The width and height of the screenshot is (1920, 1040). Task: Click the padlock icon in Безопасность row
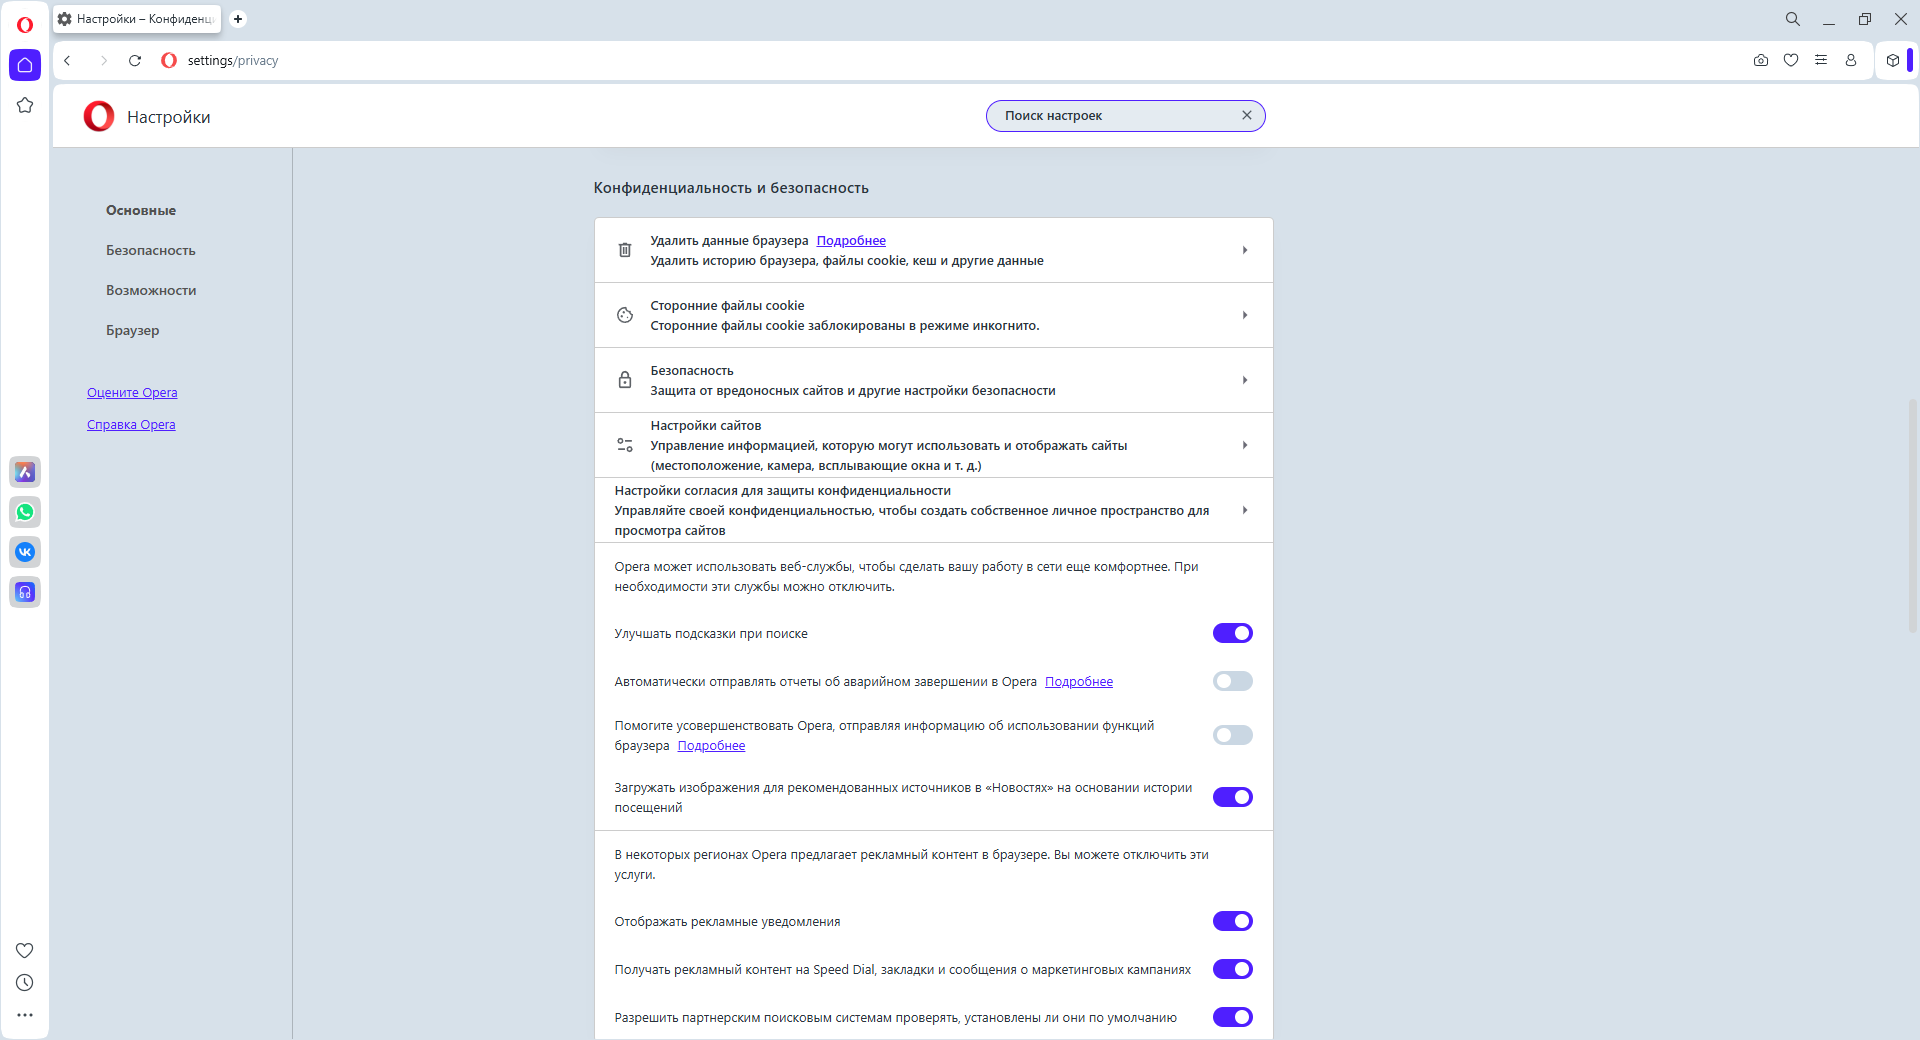tap(625, 380)
